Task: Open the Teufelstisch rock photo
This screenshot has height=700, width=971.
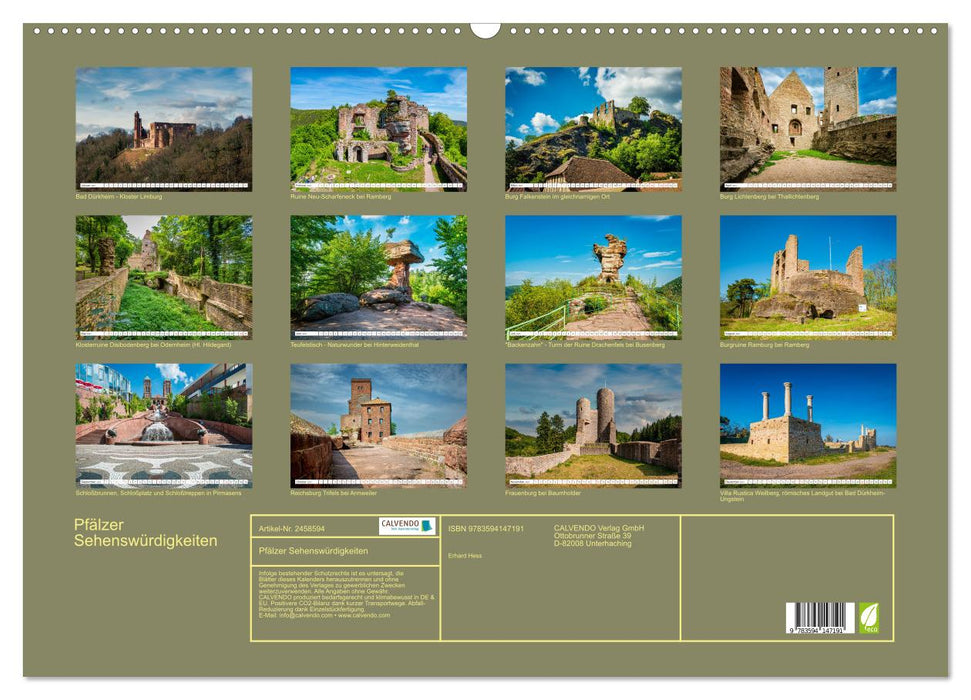Action: (x=378, y=277)
